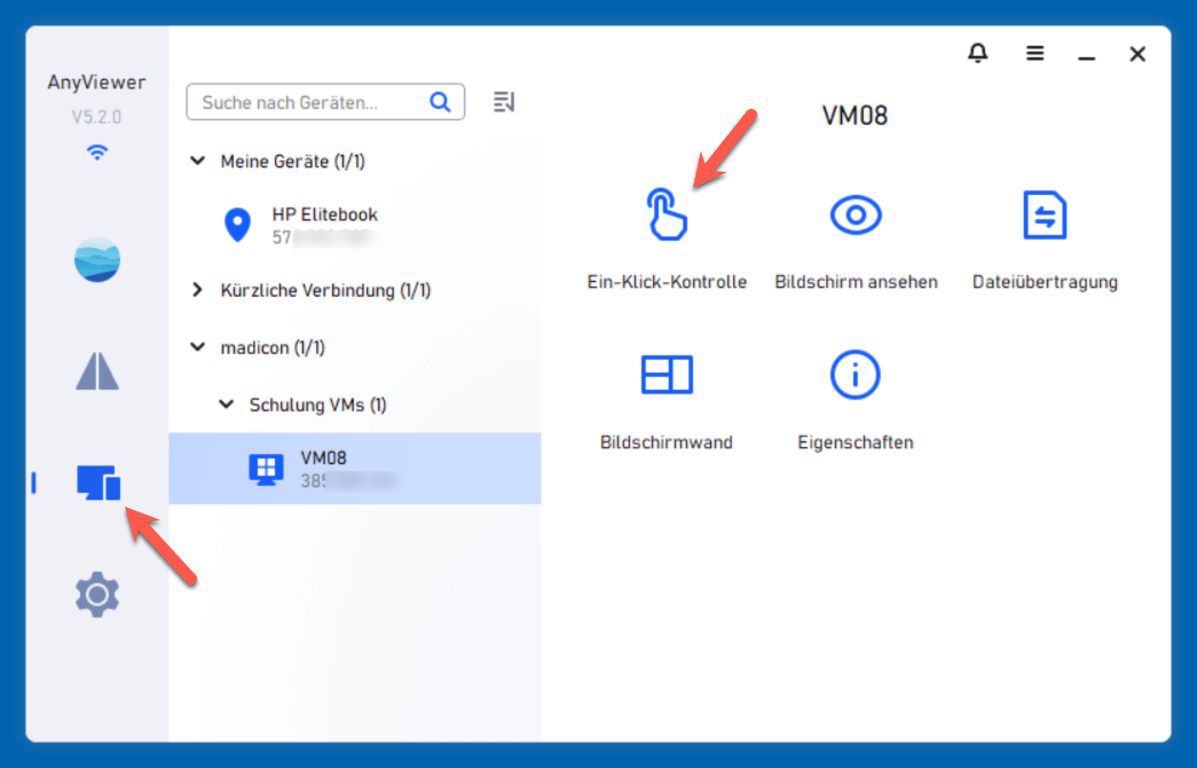This screenshot has width=1197, height=768.
Task: Click the Schulung VMs (1) label
Action: (x=318, y=405)
